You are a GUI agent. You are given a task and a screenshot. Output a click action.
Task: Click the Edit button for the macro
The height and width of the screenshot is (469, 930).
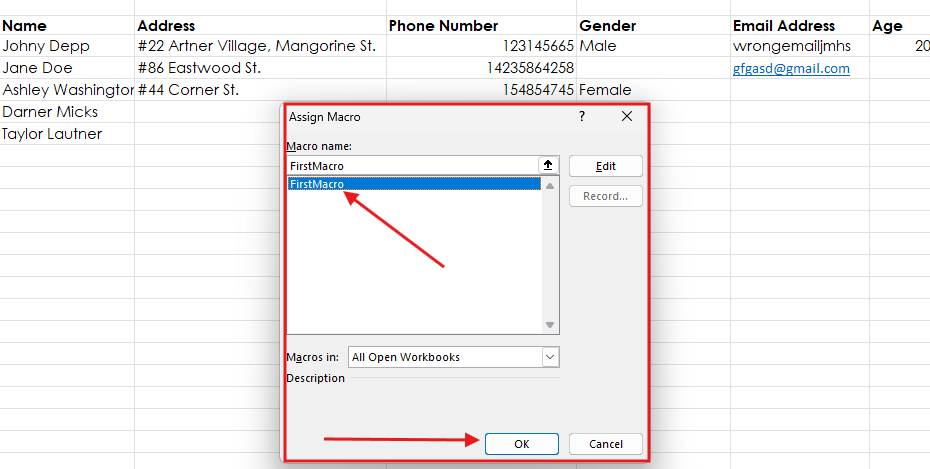pyautogui.click(x=605, y=166)
